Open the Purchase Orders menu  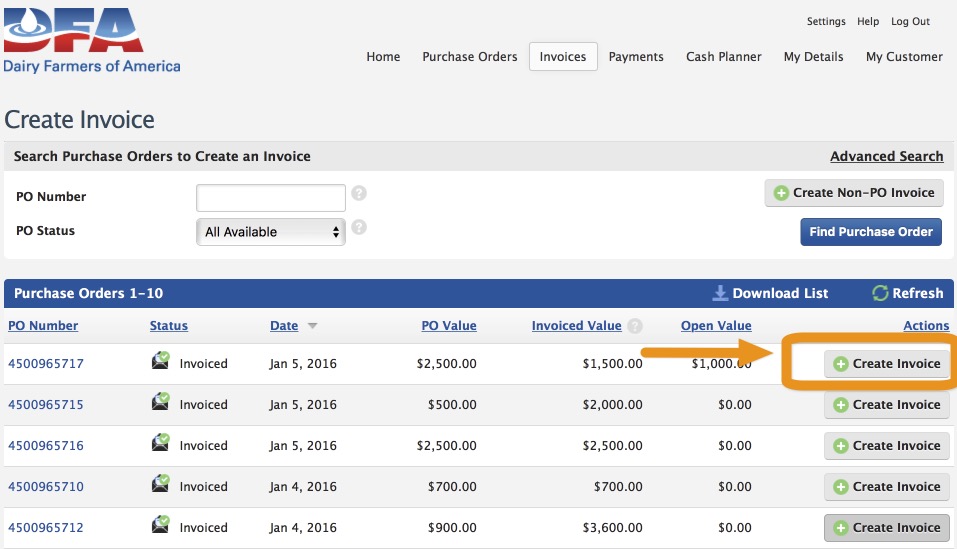click(469, 57)
